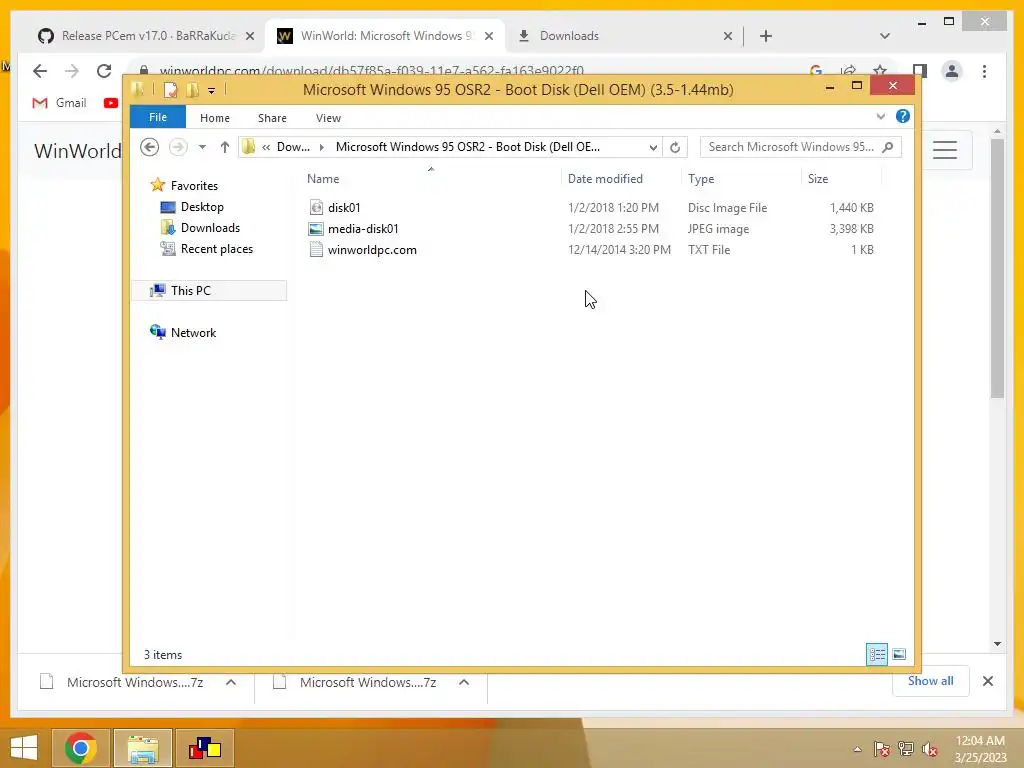This screenshot has width=1024, height=768.
Task: Close the Chrome downloads bar
Action: point(987,681)
